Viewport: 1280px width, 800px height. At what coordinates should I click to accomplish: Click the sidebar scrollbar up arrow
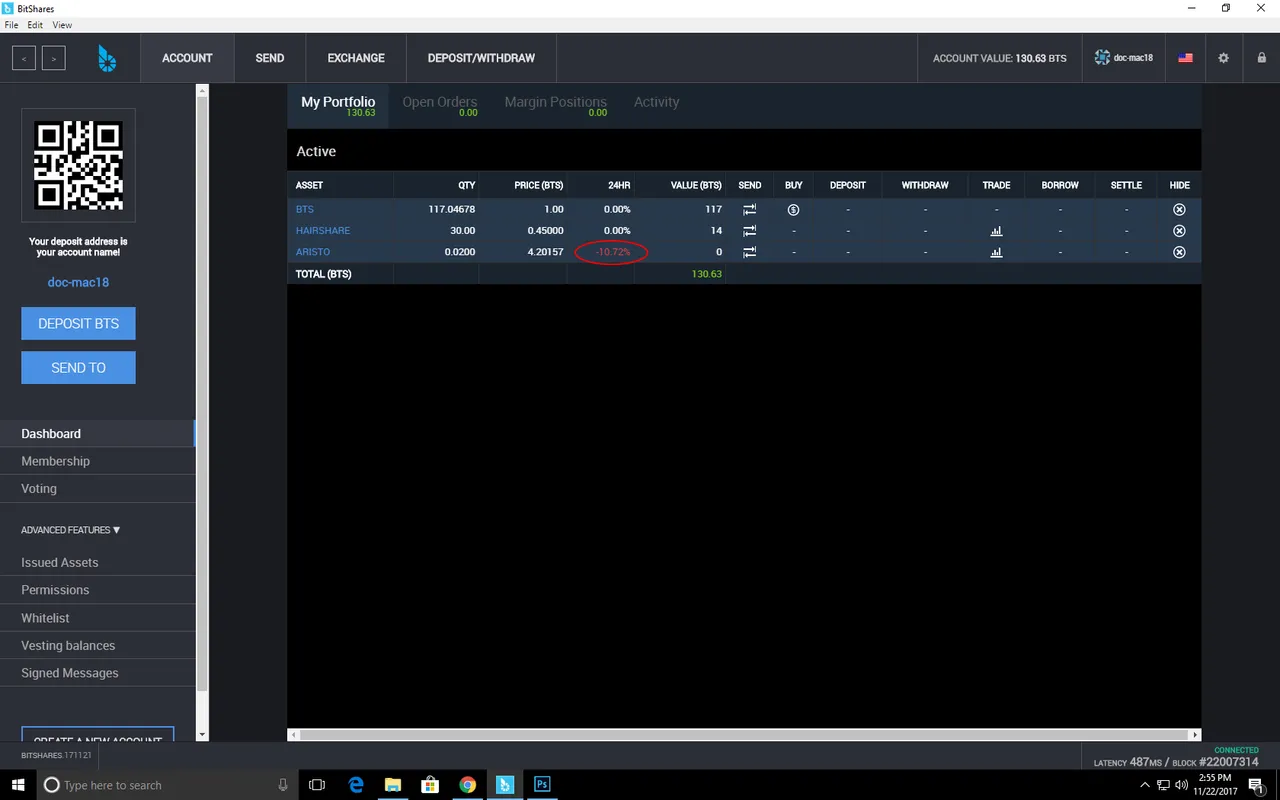[x=202, y=90]
